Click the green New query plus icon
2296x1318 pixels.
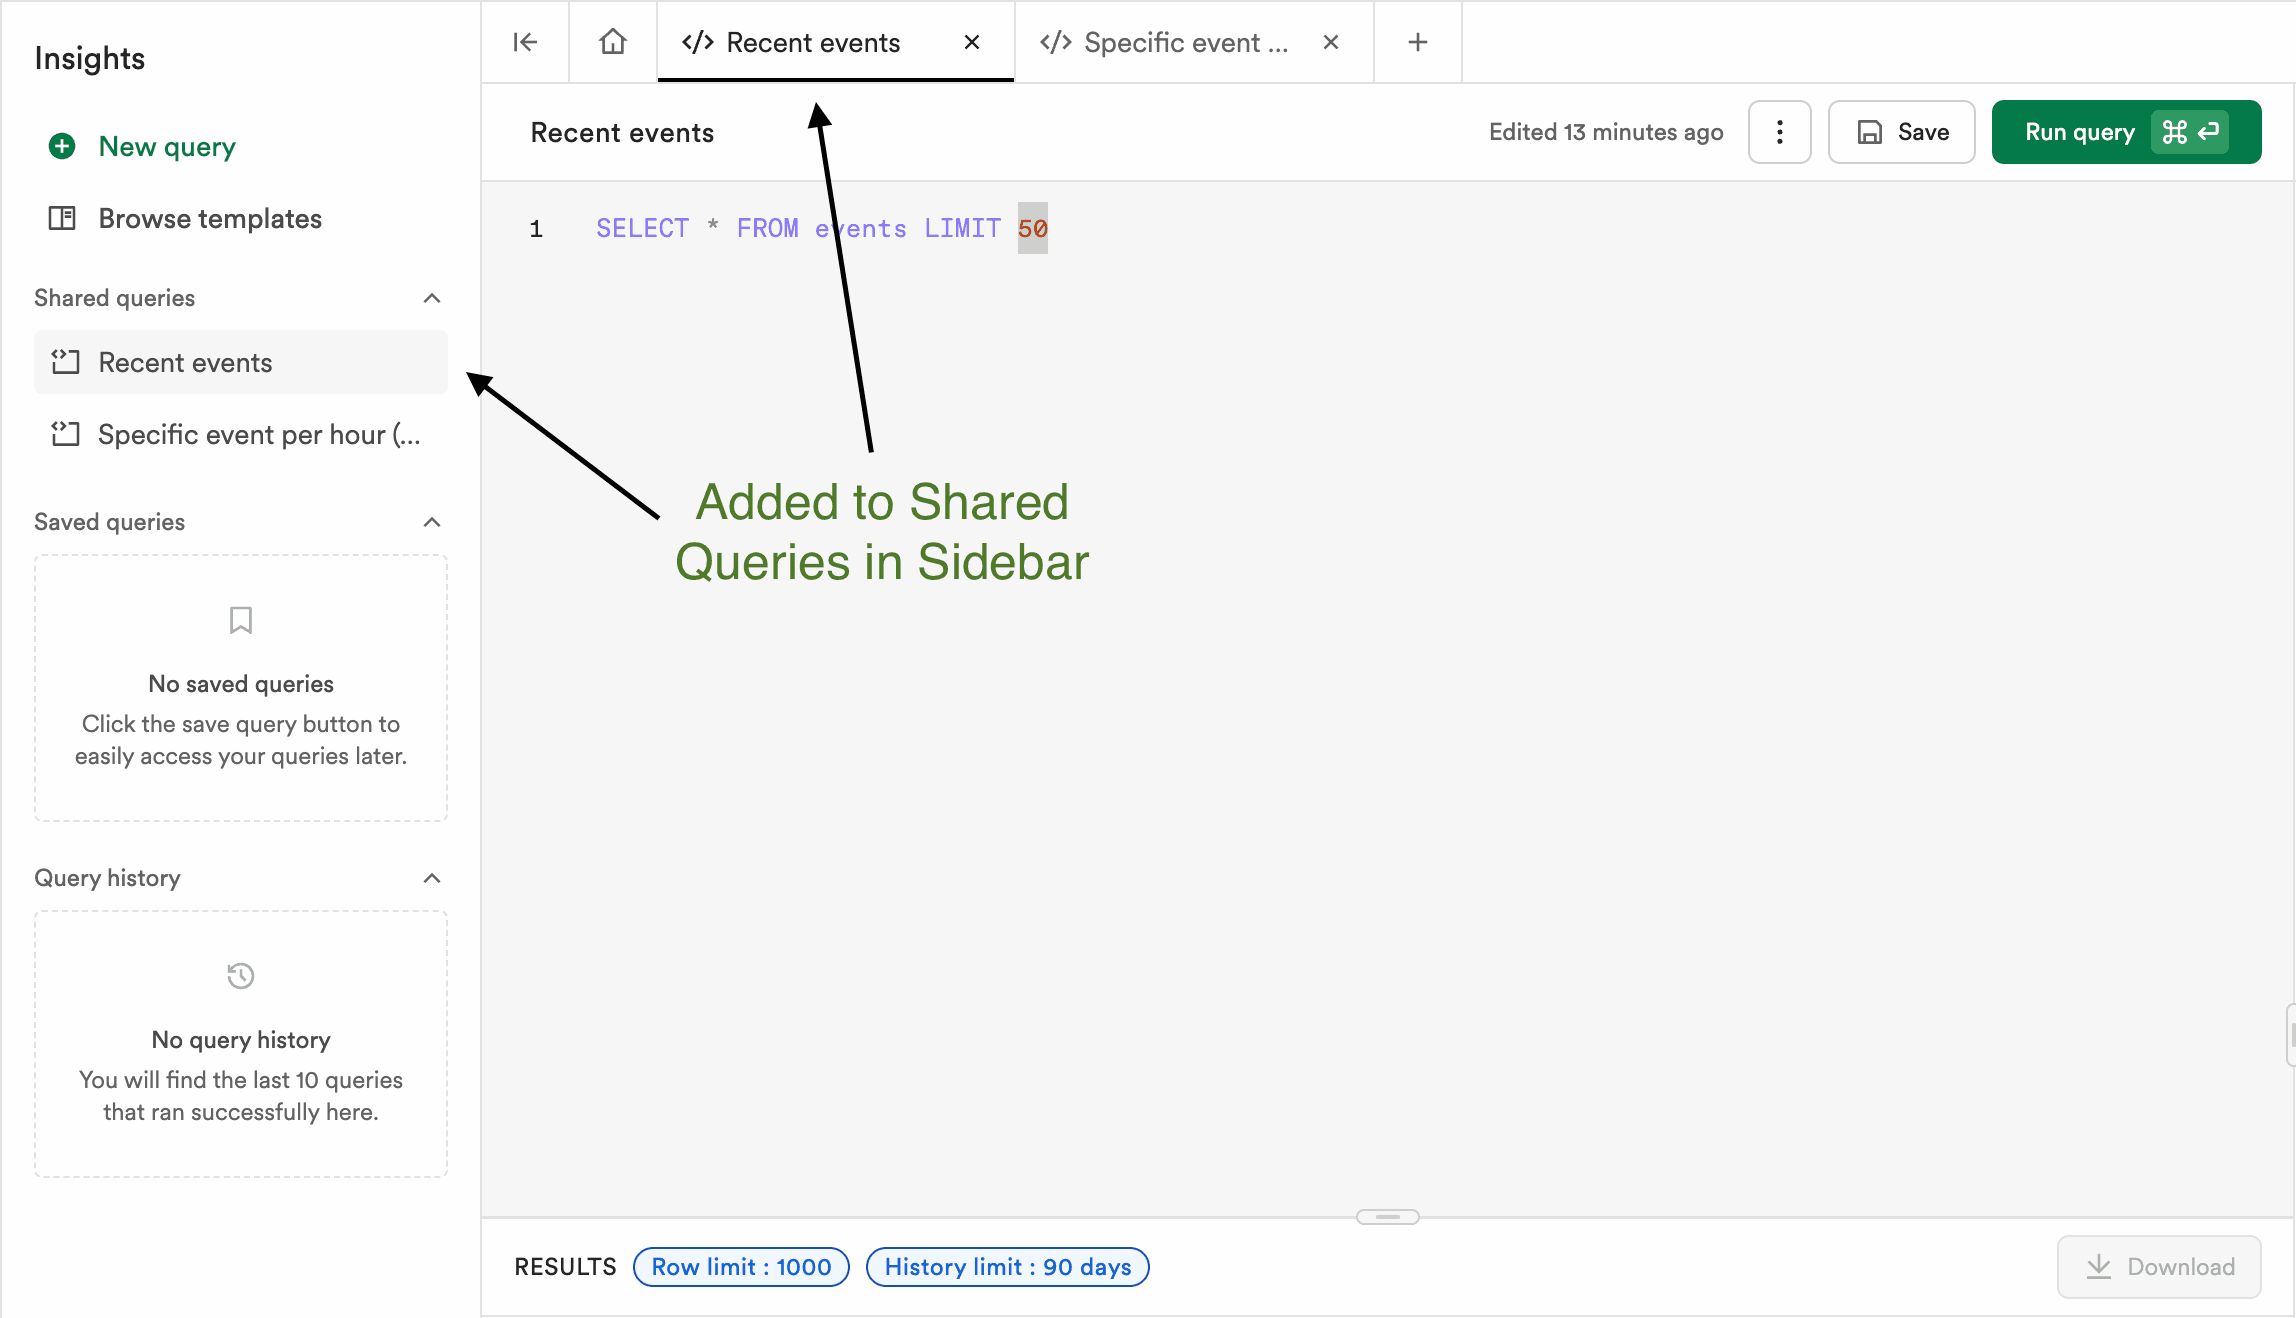(x=62, y=146)
